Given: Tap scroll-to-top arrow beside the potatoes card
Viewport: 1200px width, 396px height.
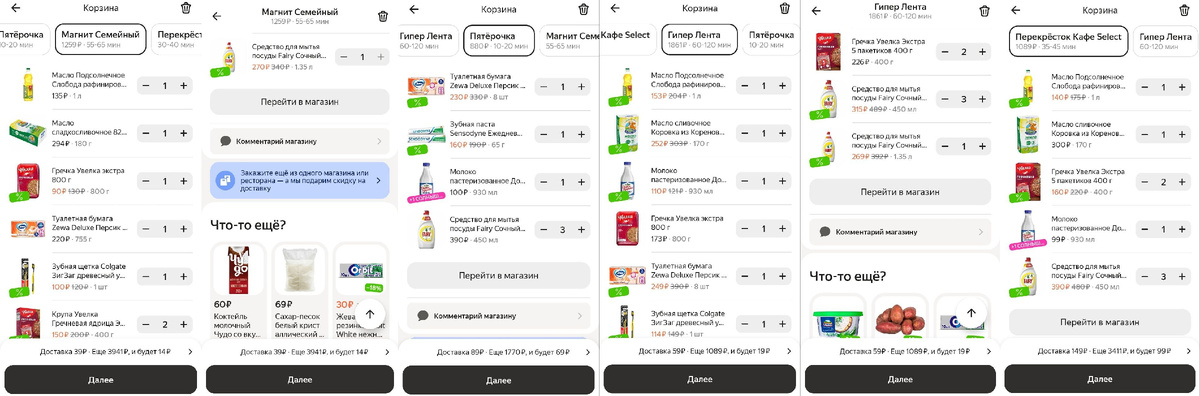Looking at the screenshot, I should pos(968,314).
